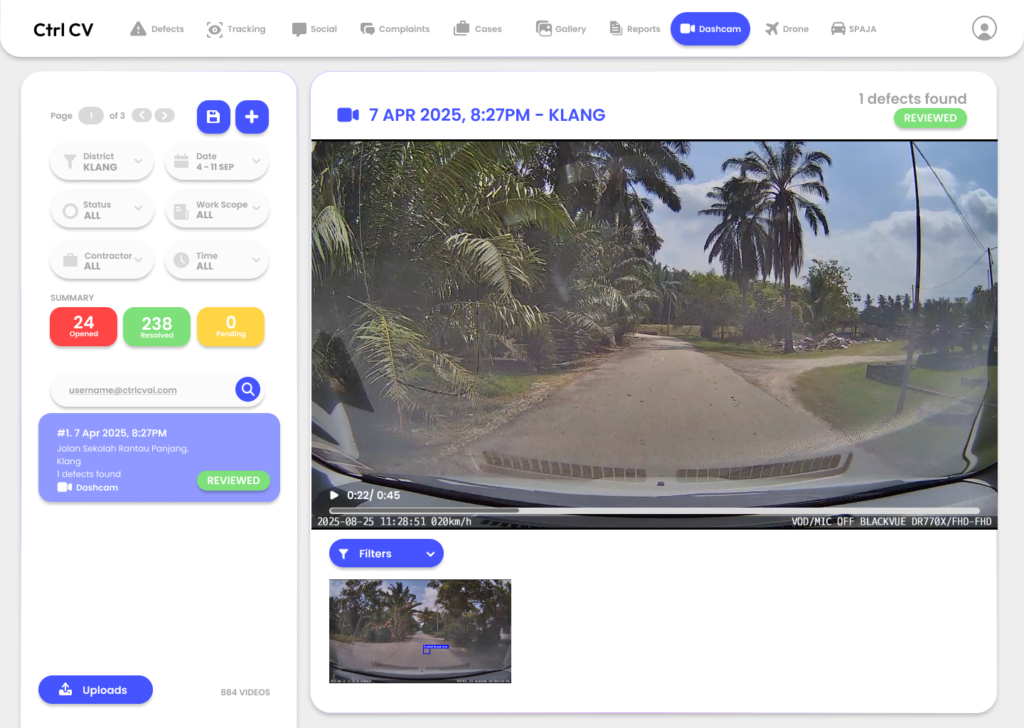1024x728 pixels.
Task: Open the Tracking tab
Action: (236, 29)
